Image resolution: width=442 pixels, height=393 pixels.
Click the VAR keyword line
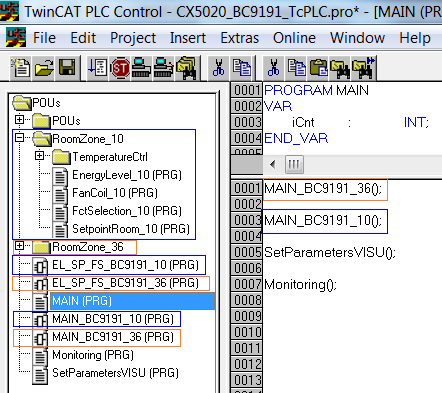[x=278, y=106]
